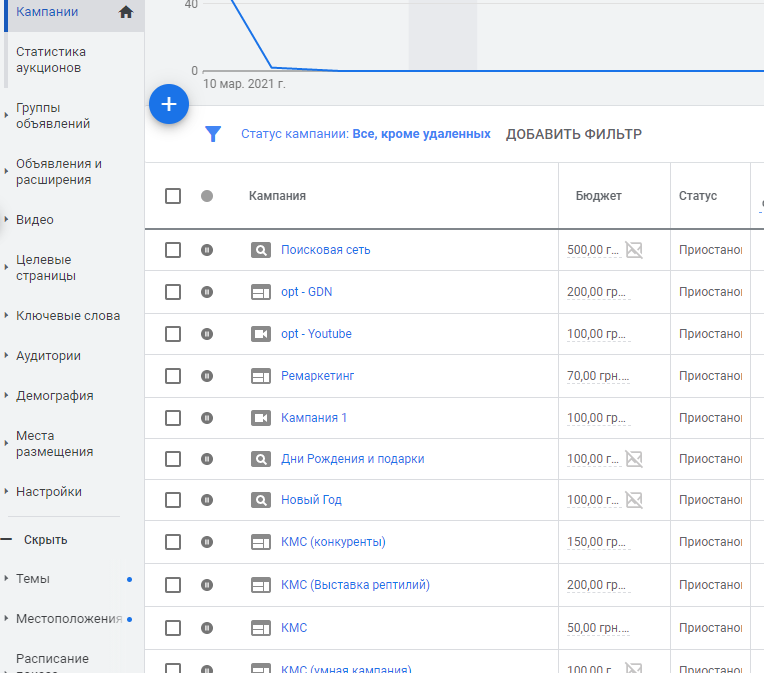Sort by Статус column header
764x673 pixels.
point(697,196)
